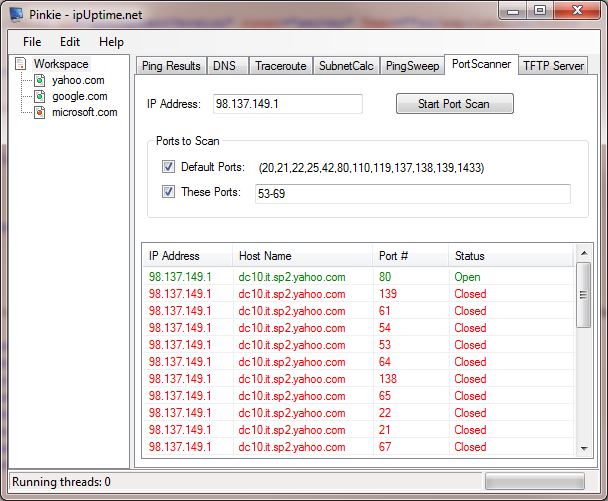
Task: Click the Workspace document icon
Action: click(x=21, y=64)
